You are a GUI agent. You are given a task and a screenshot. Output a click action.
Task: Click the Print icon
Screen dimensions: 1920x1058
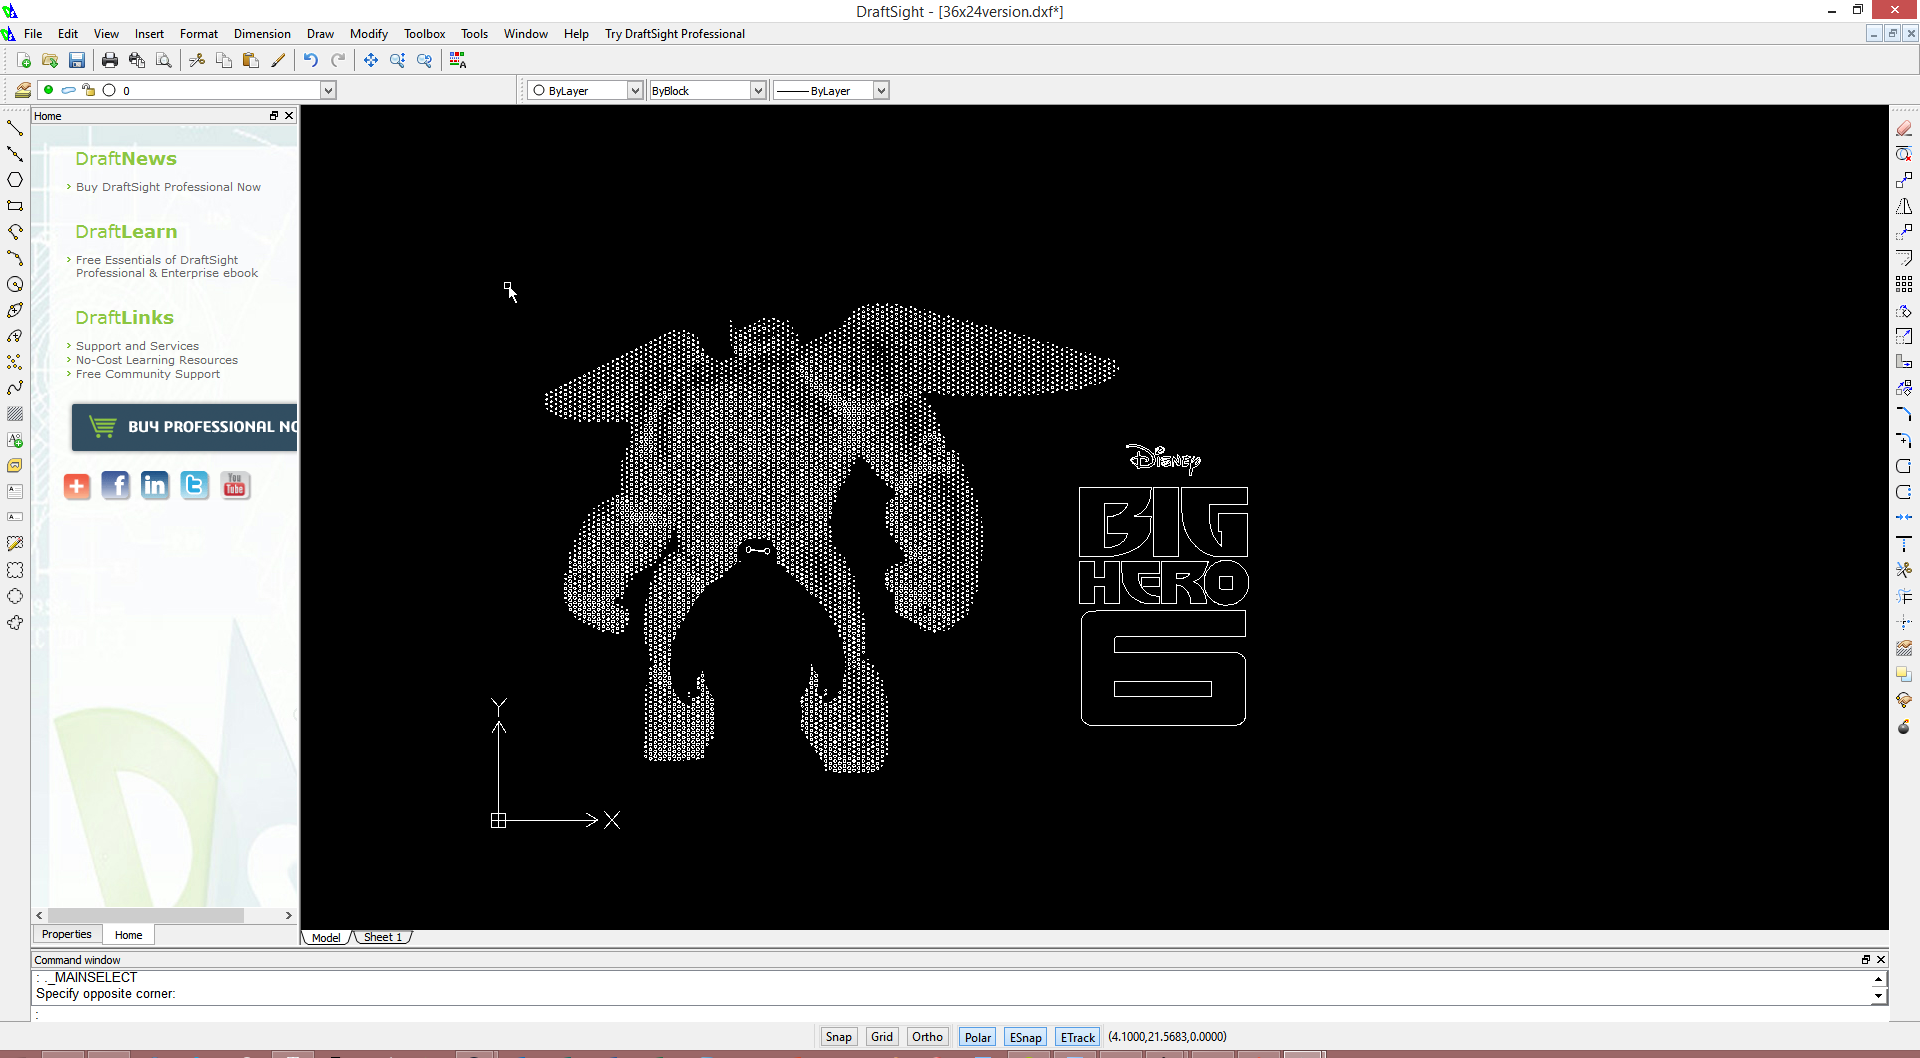point(110,60)
